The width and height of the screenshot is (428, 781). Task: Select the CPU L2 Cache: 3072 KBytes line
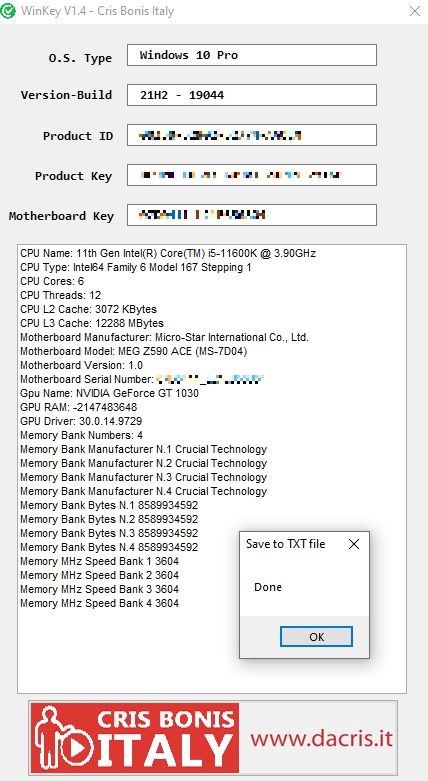click(x=88, y=309)
